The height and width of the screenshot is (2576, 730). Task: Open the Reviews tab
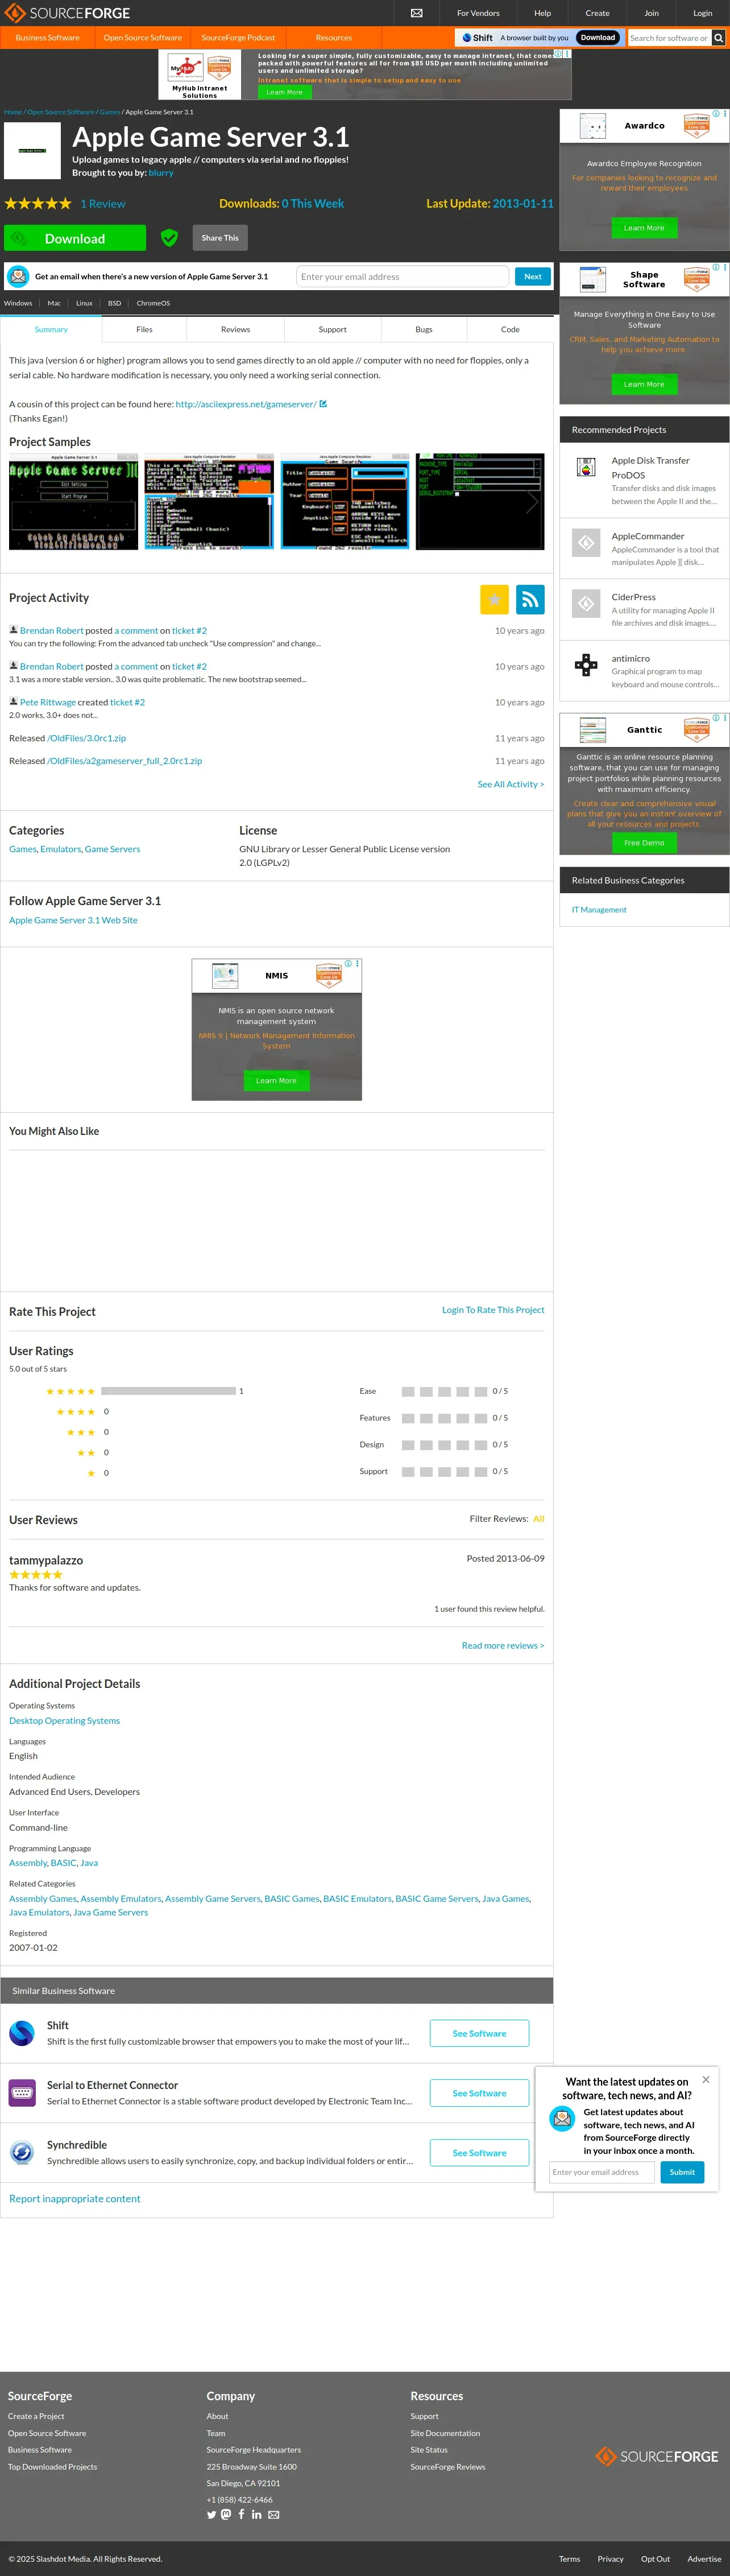coord(236,329)
